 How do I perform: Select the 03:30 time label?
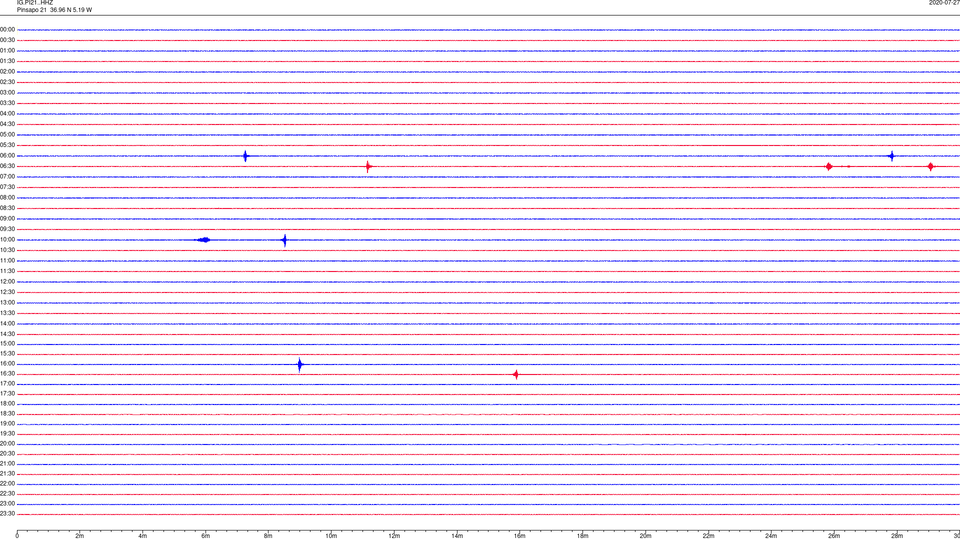7,103
